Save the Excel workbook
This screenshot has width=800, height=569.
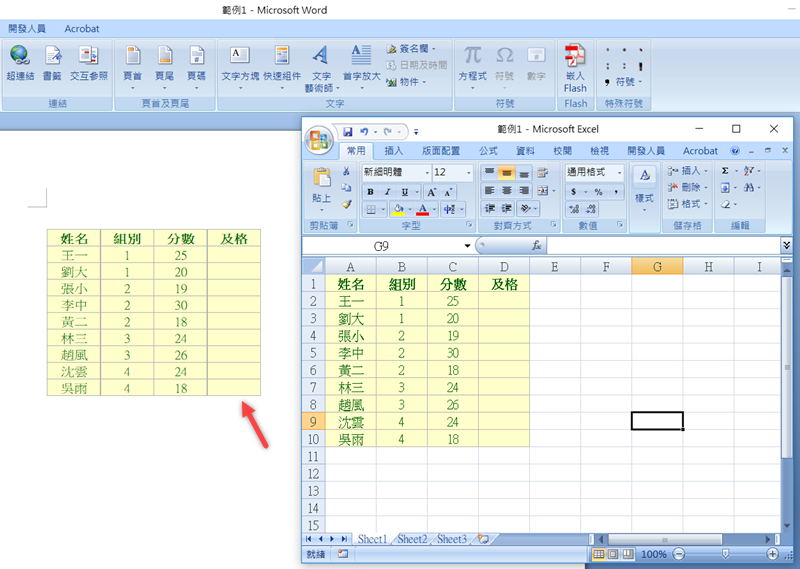click(348, 132)
